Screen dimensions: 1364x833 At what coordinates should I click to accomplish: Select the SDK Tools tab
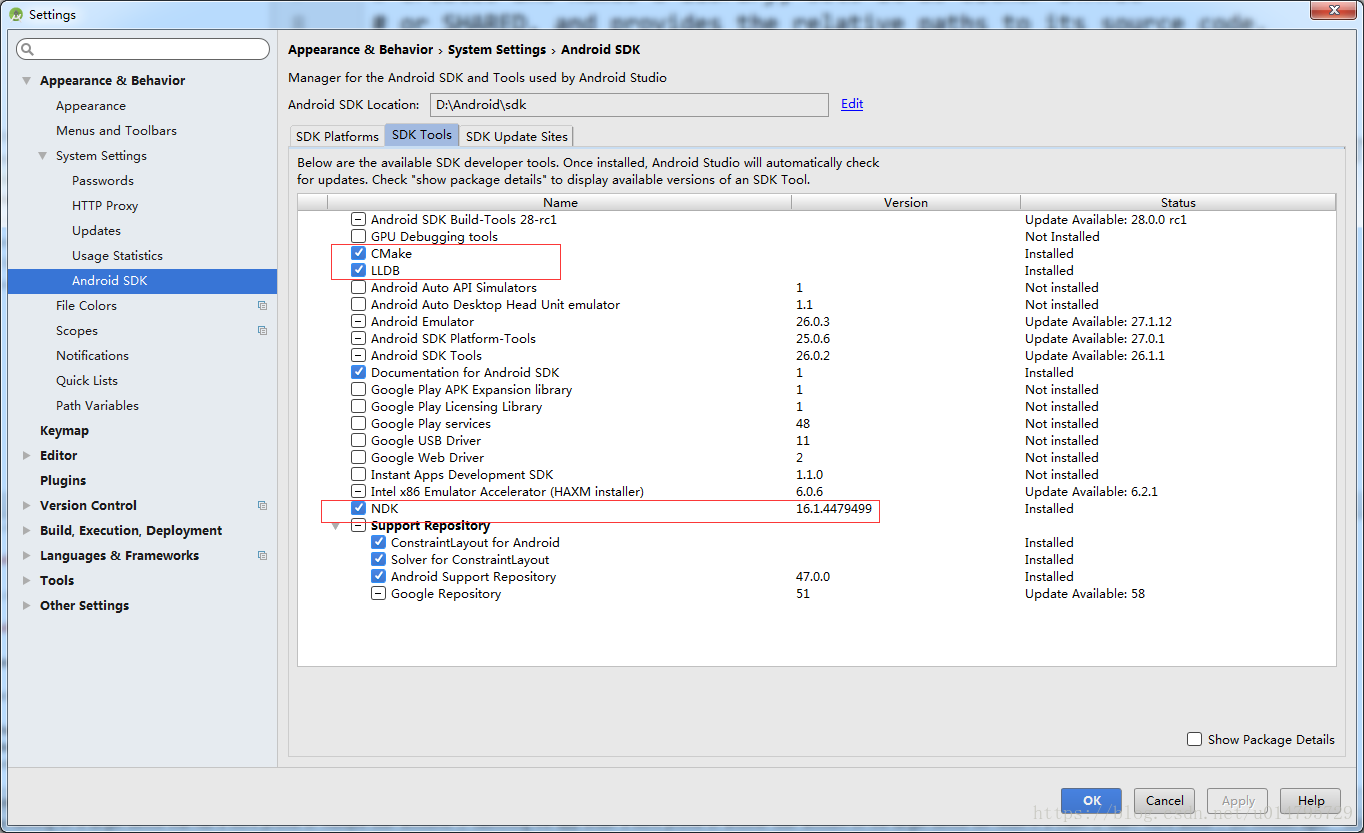click(x=422, y=135)
